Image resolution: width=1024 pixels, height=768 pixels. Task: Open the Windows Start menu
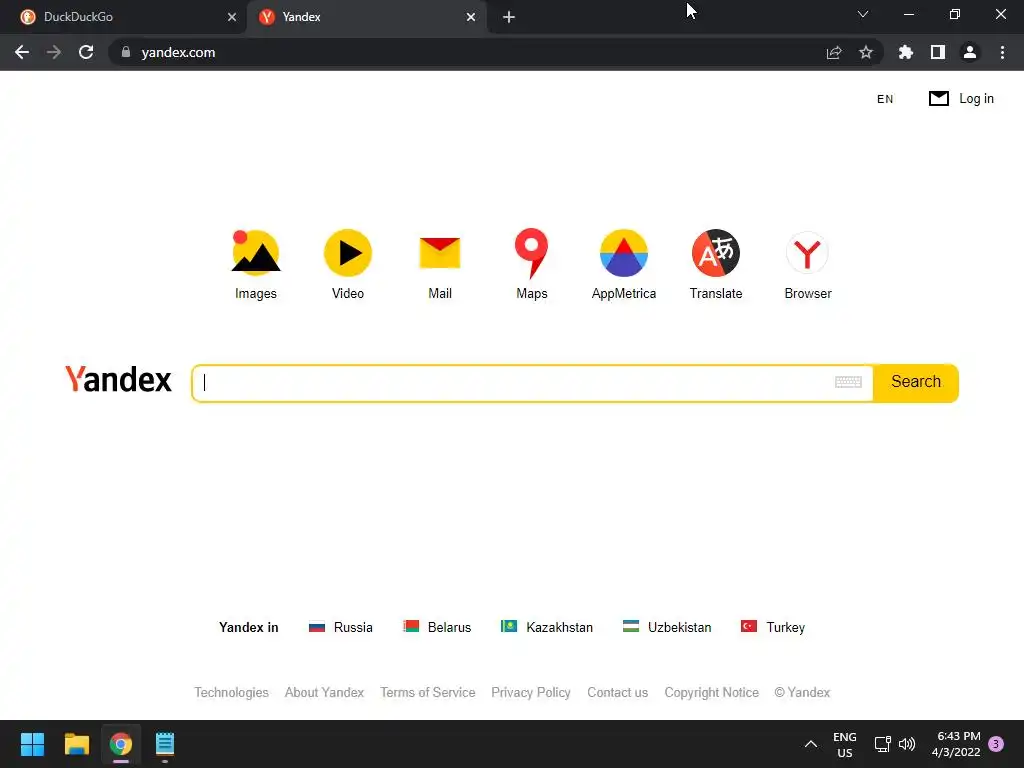pos(32,744)
